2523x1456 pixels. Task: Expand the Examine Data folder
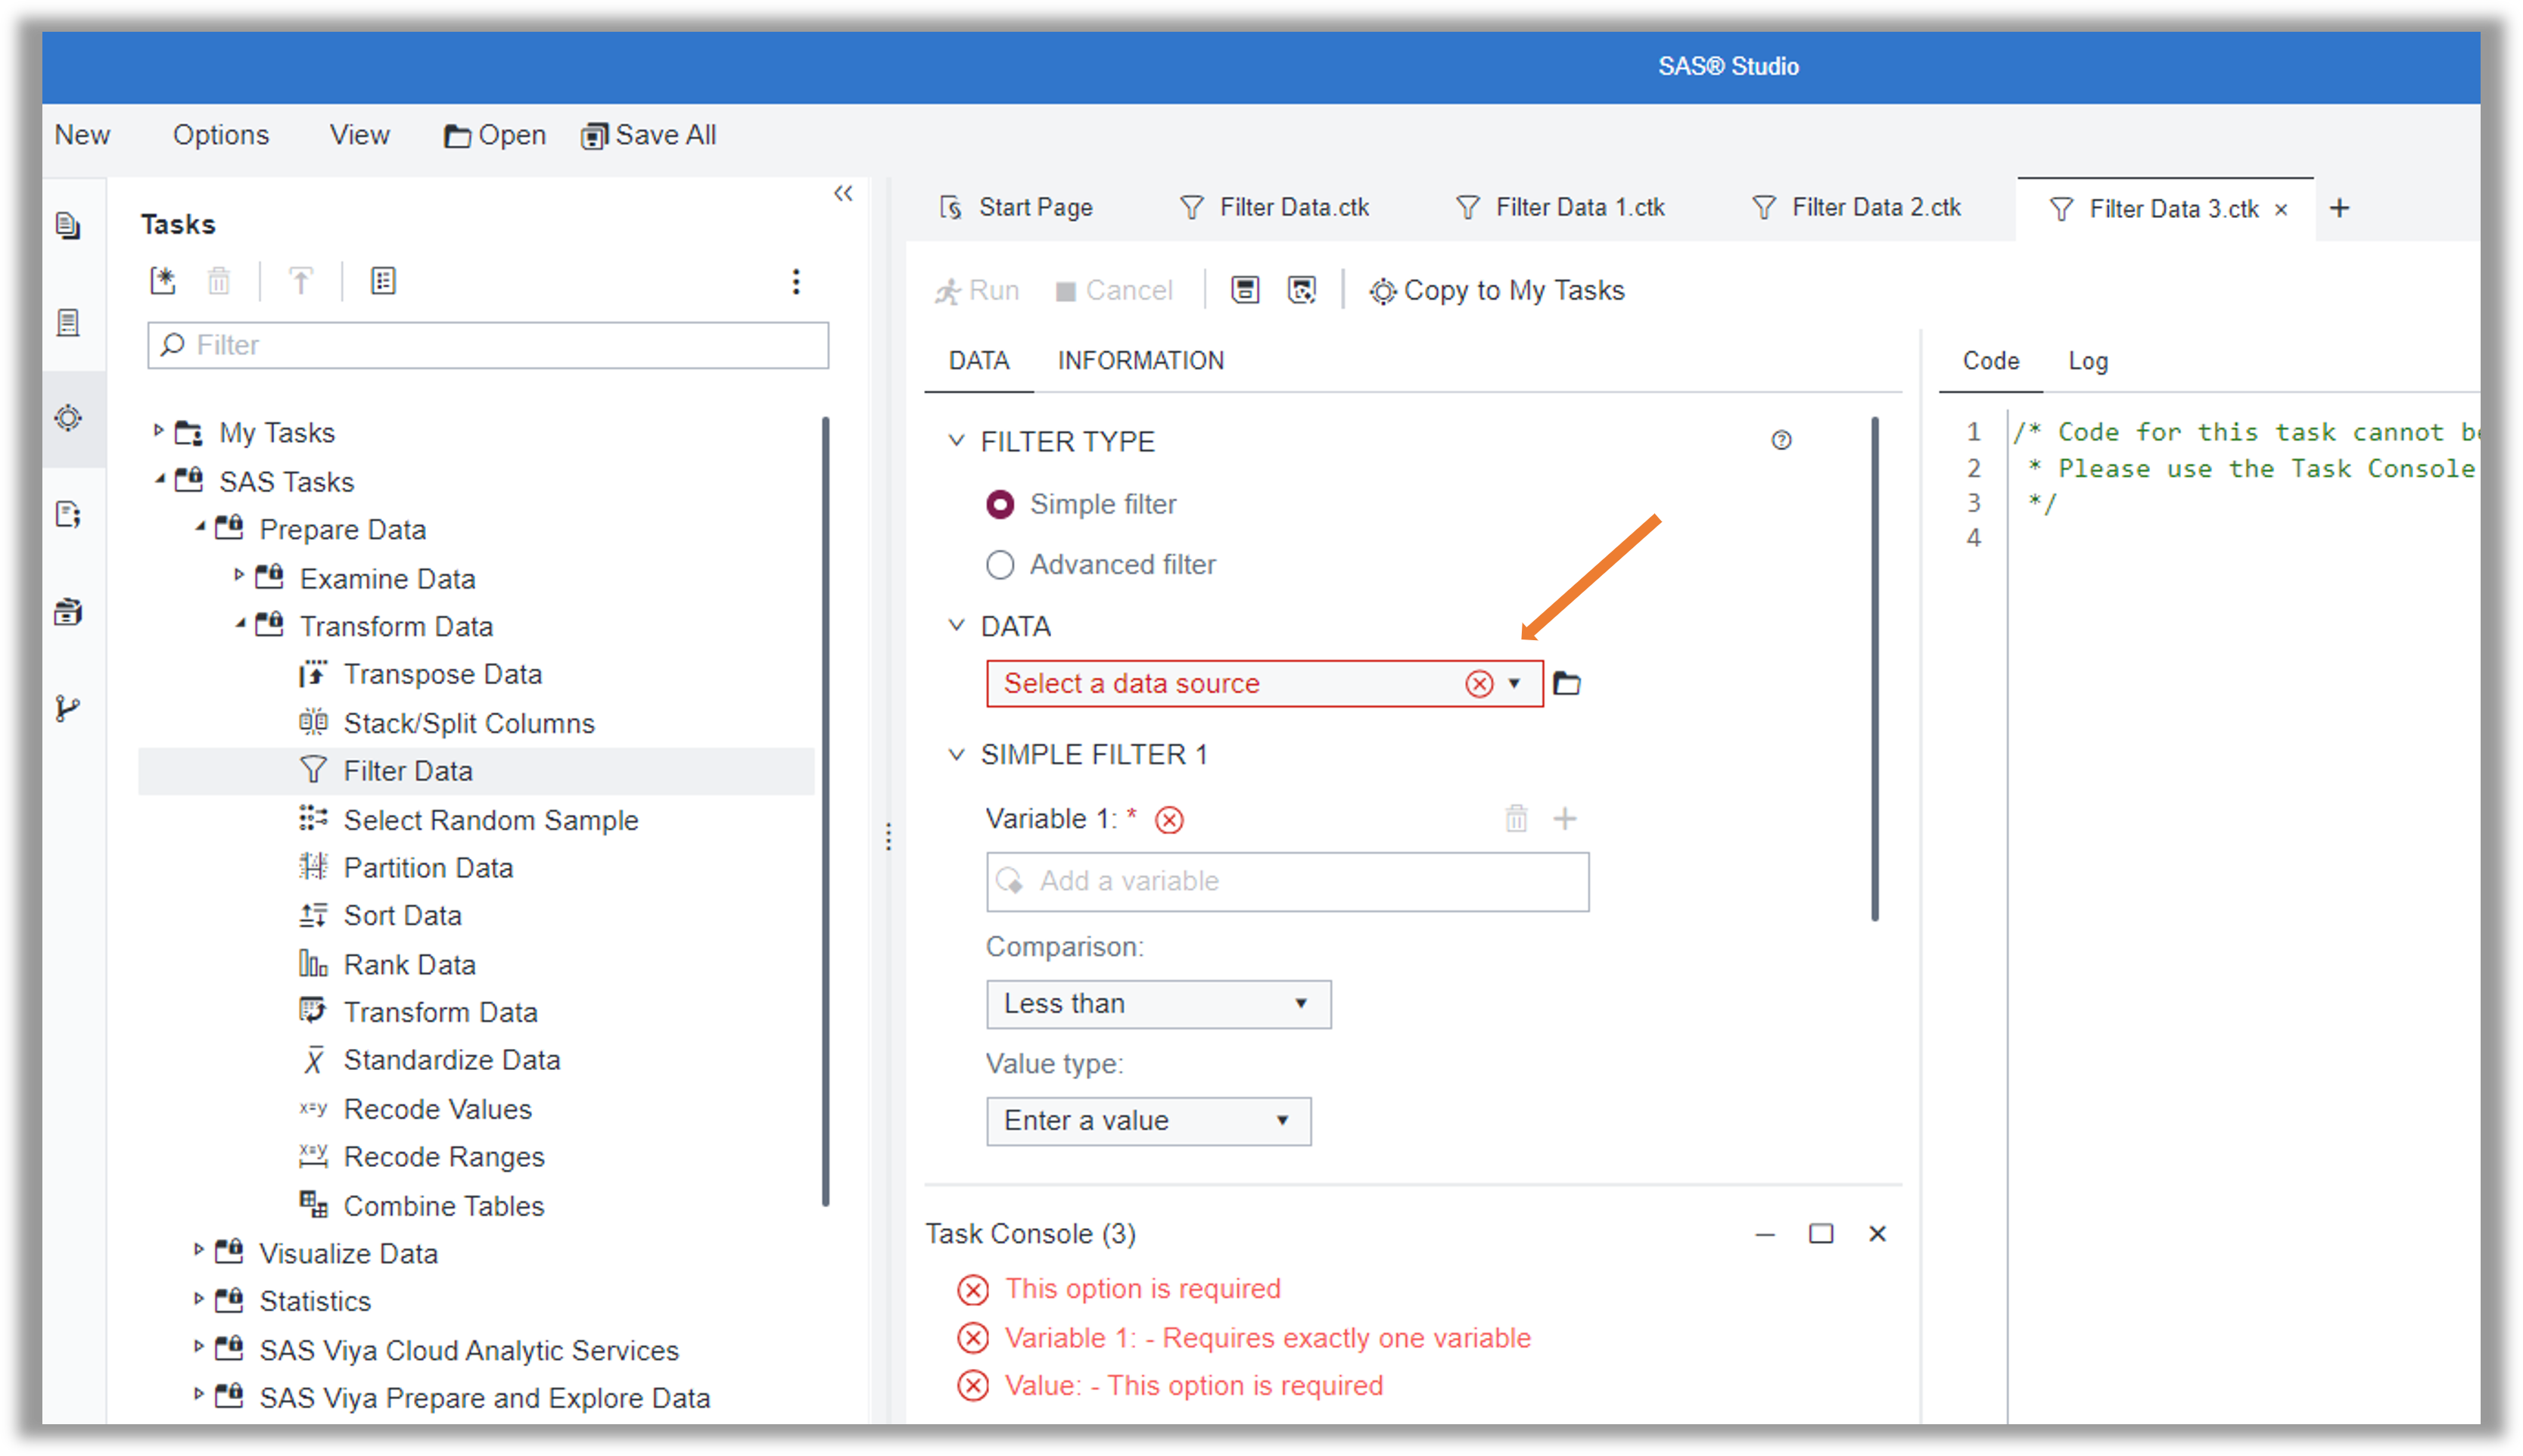[x=239, y=575]
